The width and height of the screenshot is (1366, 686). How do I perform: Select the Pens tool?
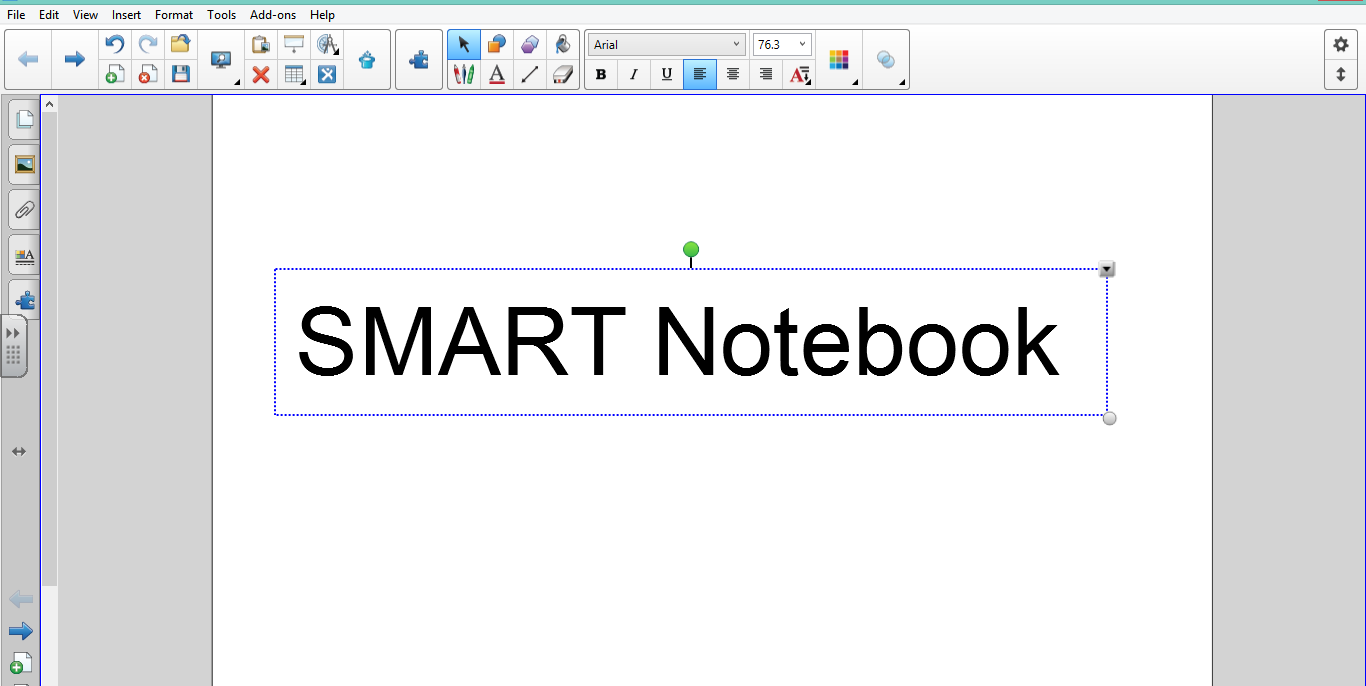tap(464, 74)
